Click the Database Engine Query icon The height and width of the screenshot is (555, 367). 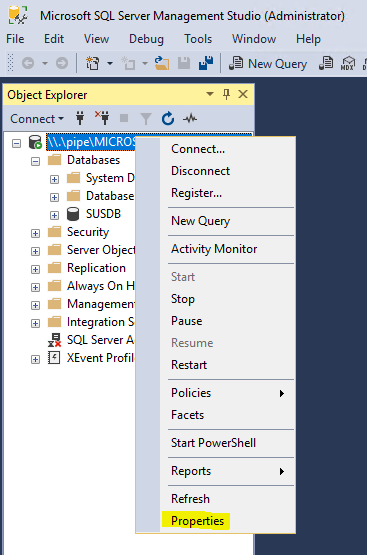(x=326, y=64)
